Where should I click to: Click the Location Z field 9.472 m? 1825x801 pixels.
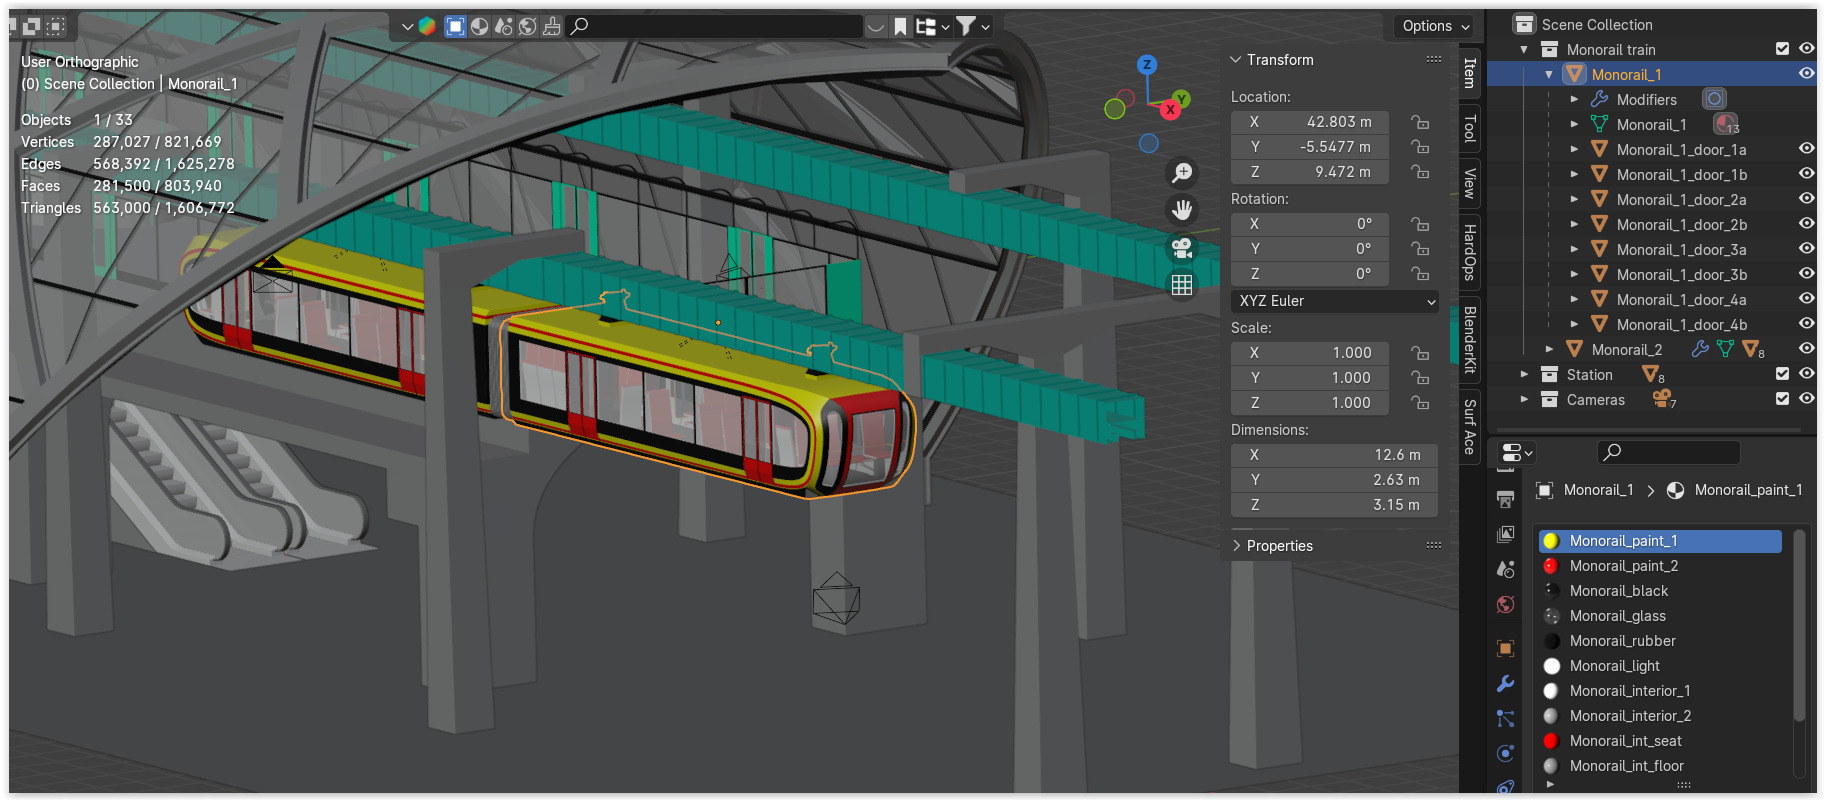point(1310,172)
